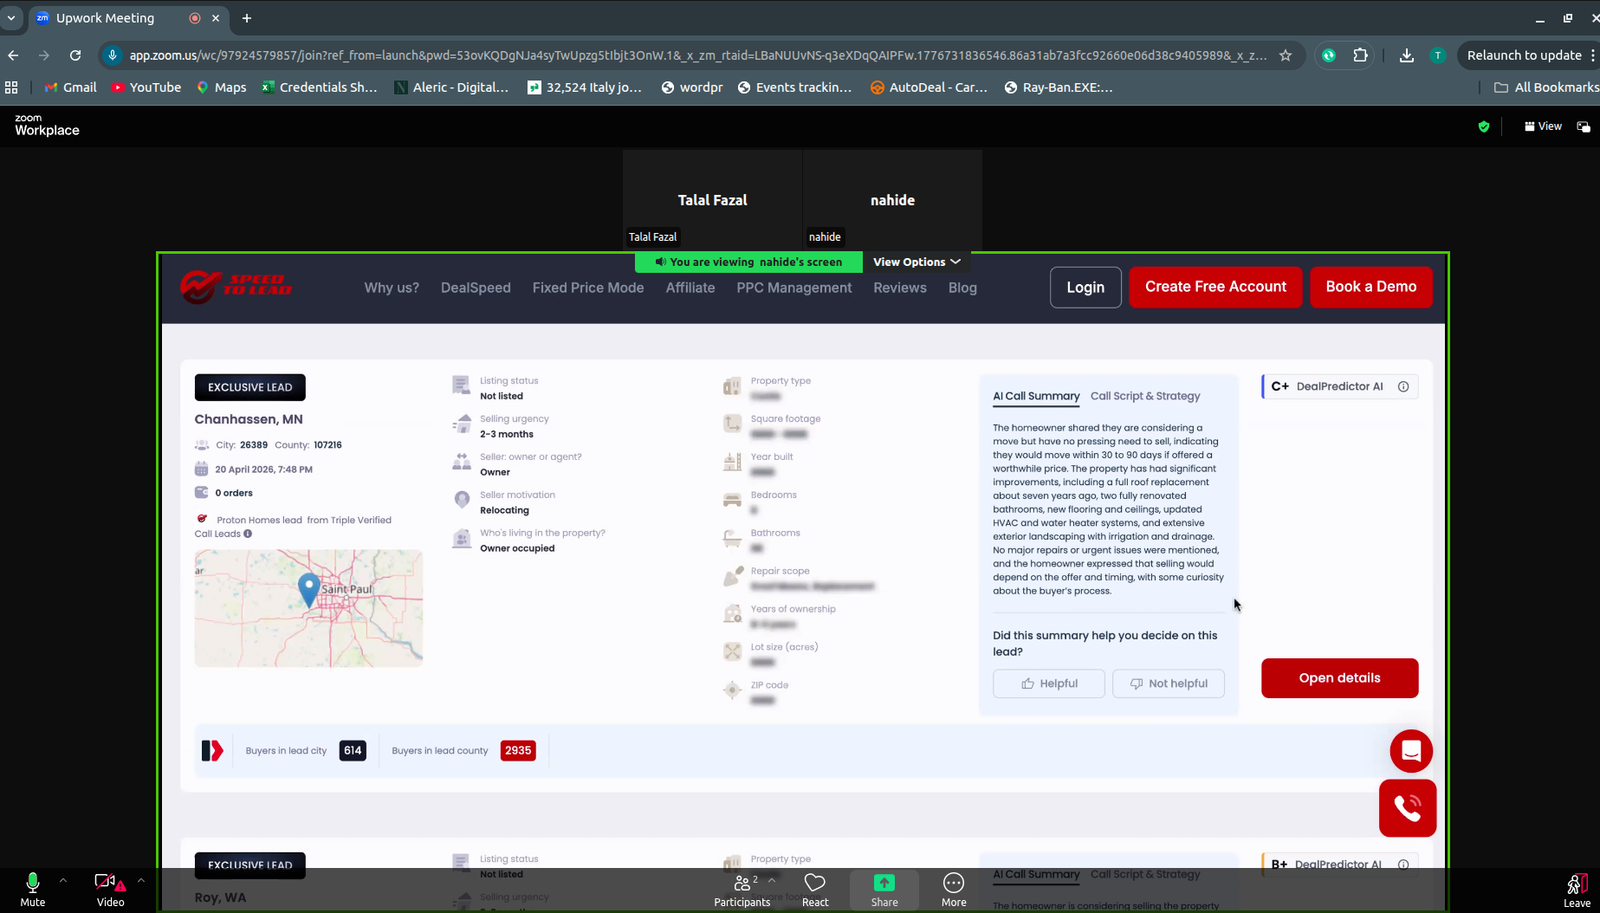
Task: Bookmark this page with the star icon
Action: pos(1286,55)
